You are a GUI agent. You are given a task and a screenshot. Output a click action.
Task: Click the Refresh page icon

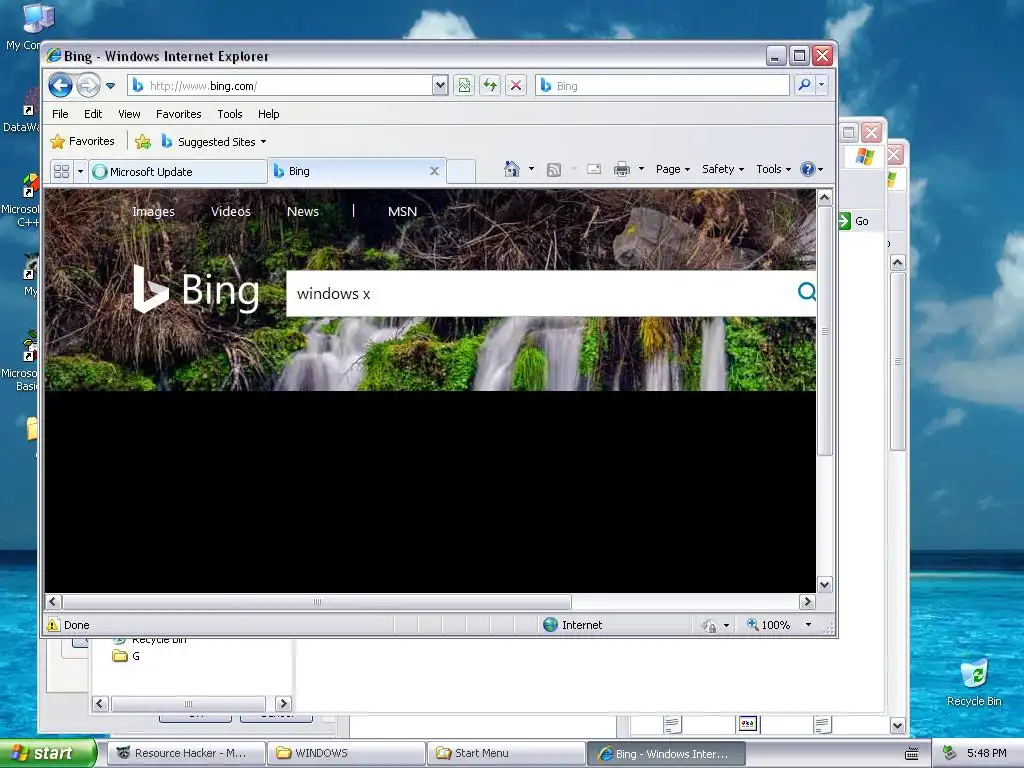click(x=490, y=86)
